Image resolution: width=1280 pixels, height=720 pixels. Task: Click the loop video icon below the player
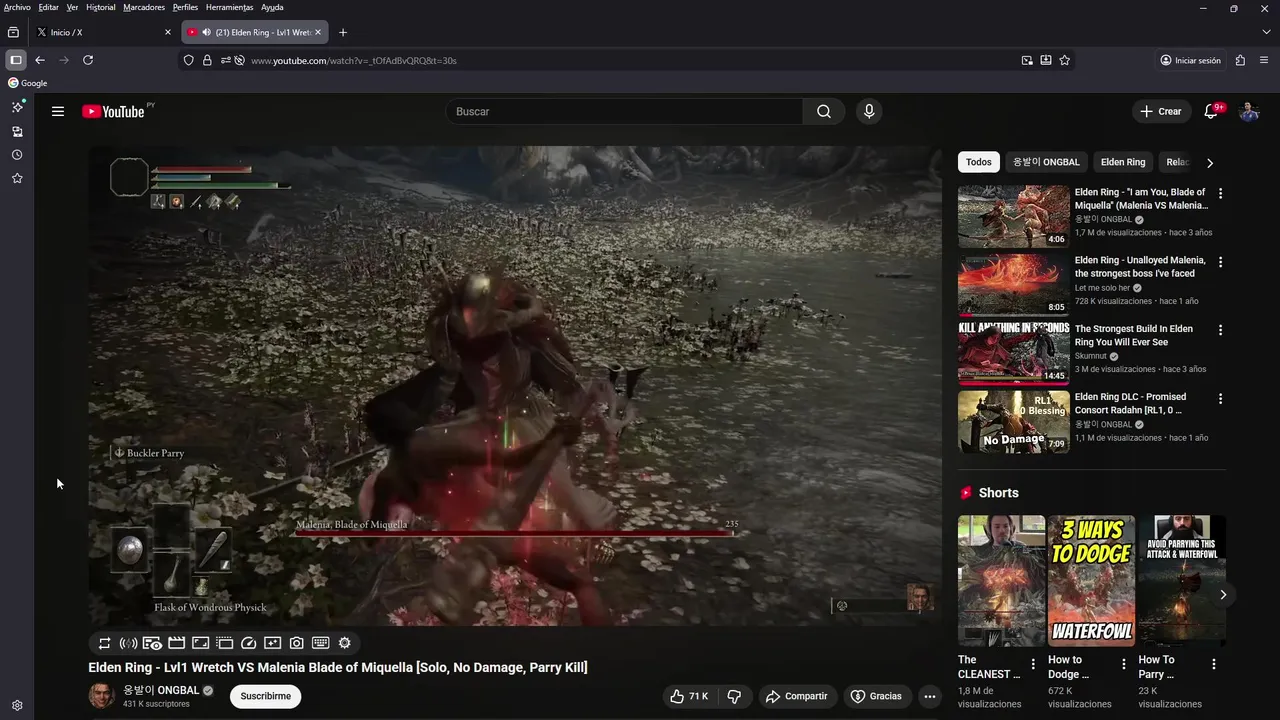(x=104, y=643)
